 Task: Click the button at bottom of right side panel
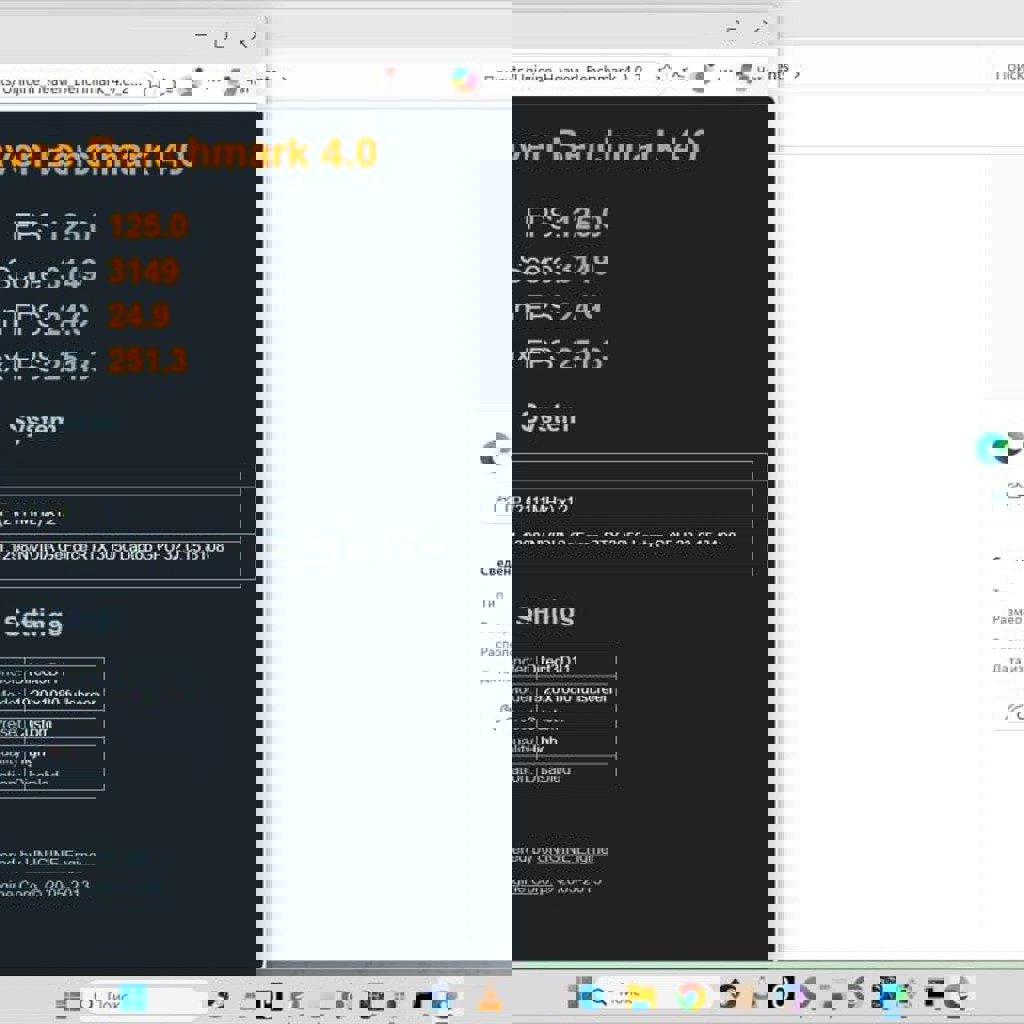(x=1010, y=713)
